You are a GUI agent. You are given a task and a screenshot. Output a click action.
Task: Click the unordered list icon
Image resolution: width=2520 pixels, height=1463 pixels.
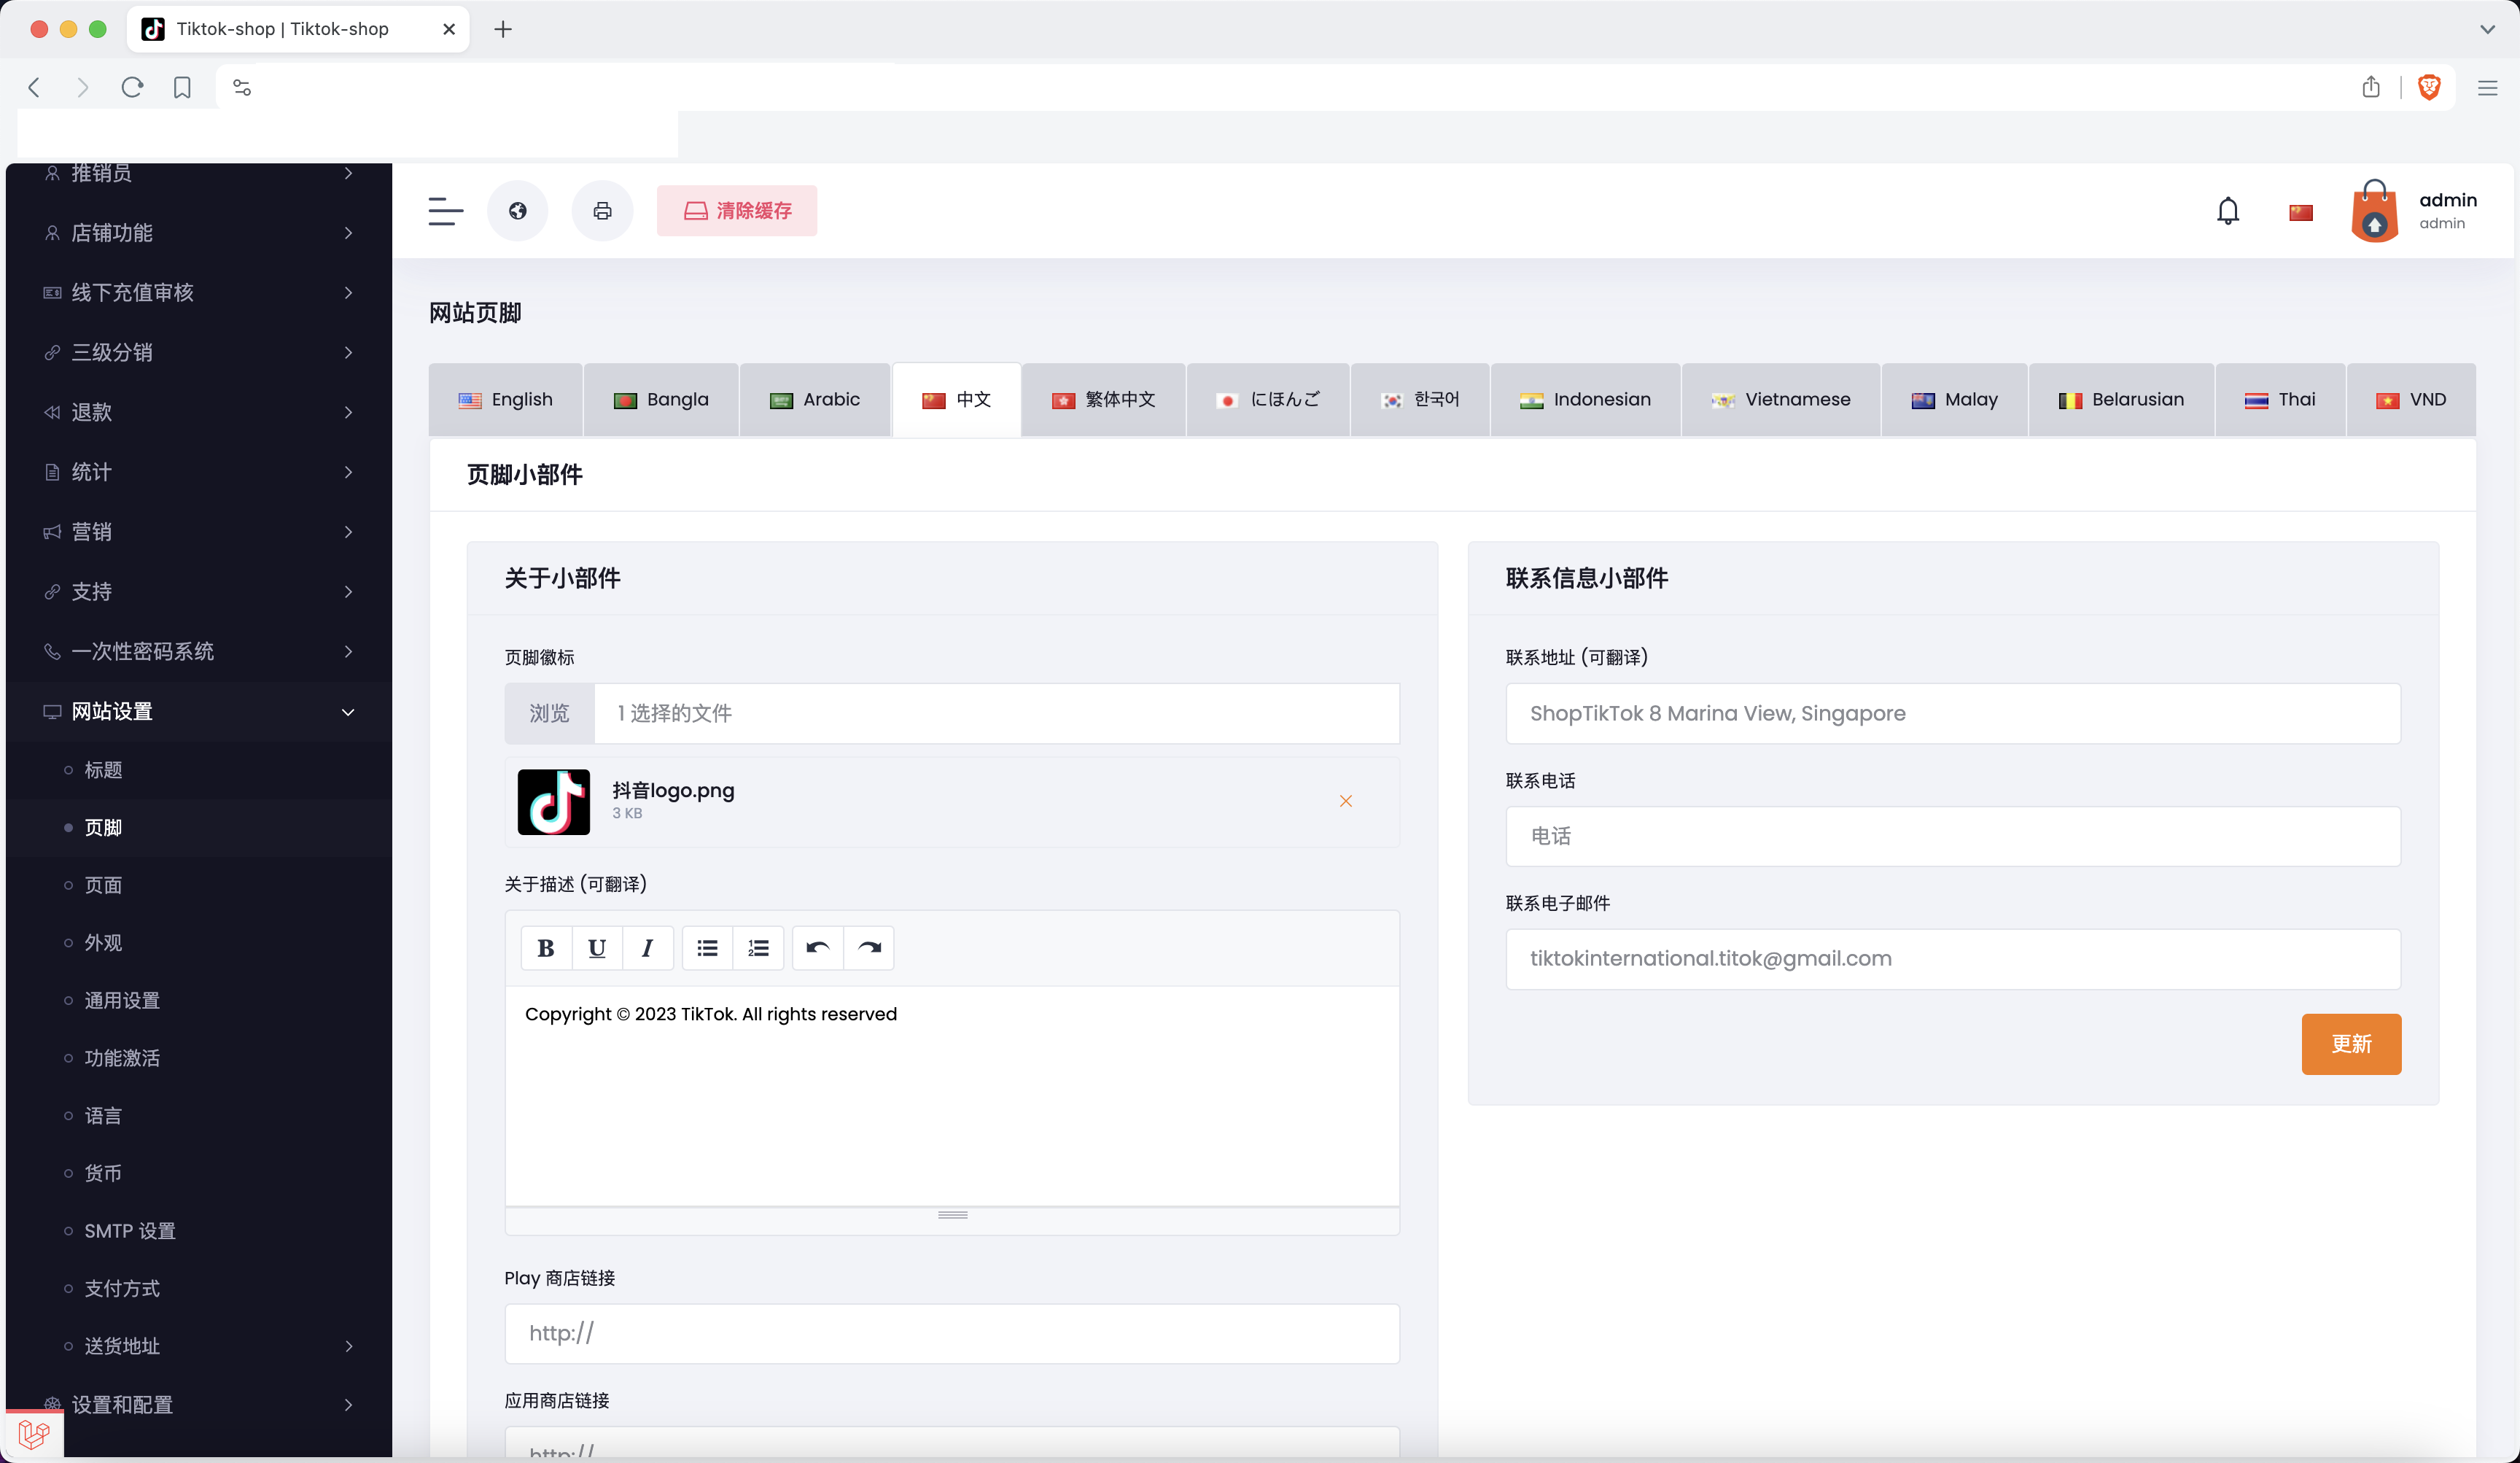708,946
